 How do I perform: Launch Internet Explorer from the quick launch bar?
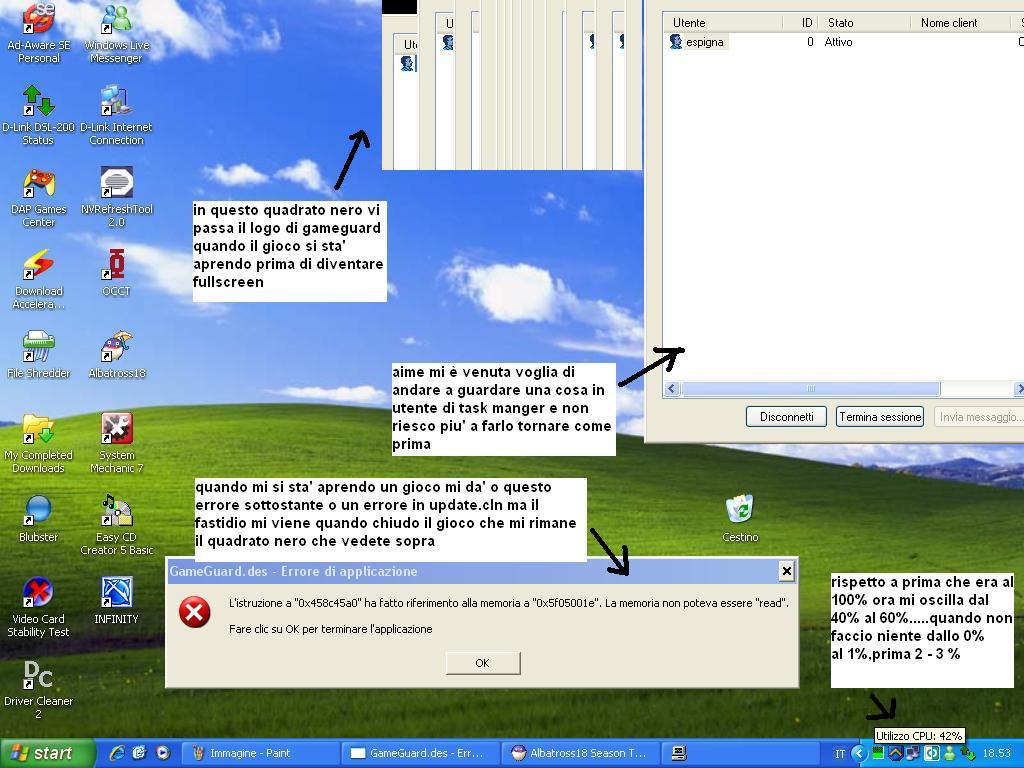pos(118,753)
